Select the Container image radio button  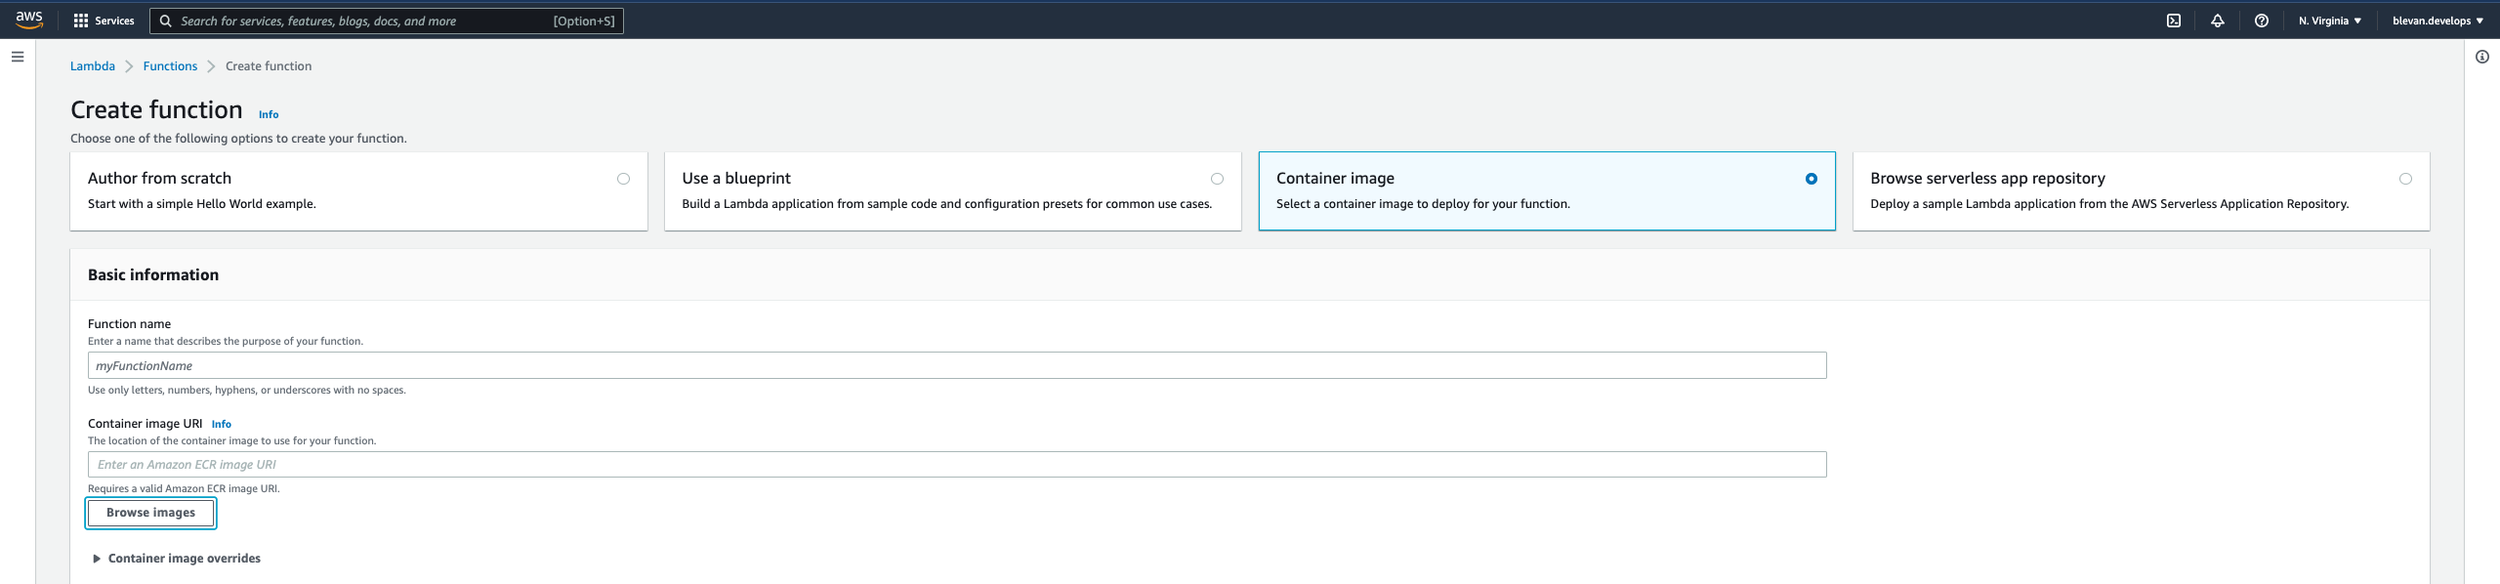[x=1811, y=179]
